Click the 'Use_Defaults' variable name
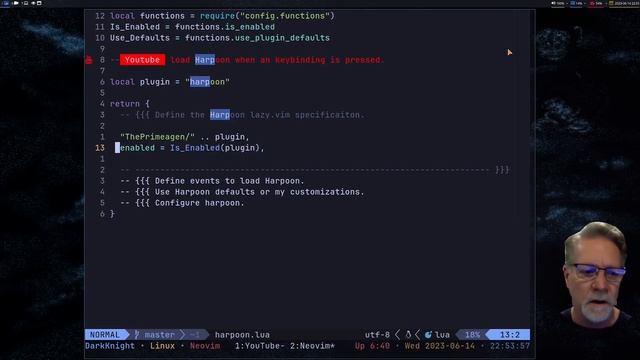 point(140,38)
